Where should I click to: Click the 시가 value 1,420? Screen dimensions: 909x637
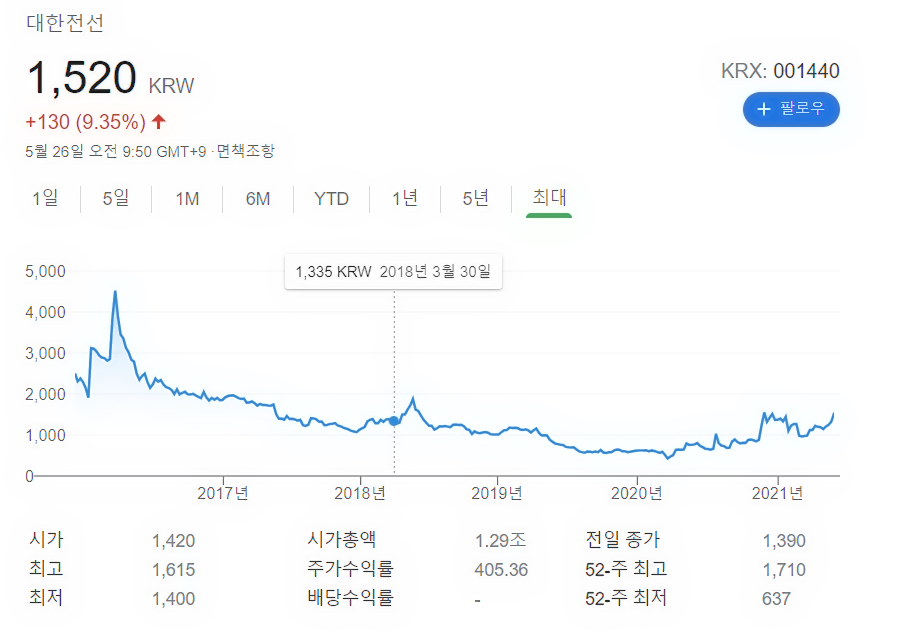pyautogui.click(x=173, y=541)
